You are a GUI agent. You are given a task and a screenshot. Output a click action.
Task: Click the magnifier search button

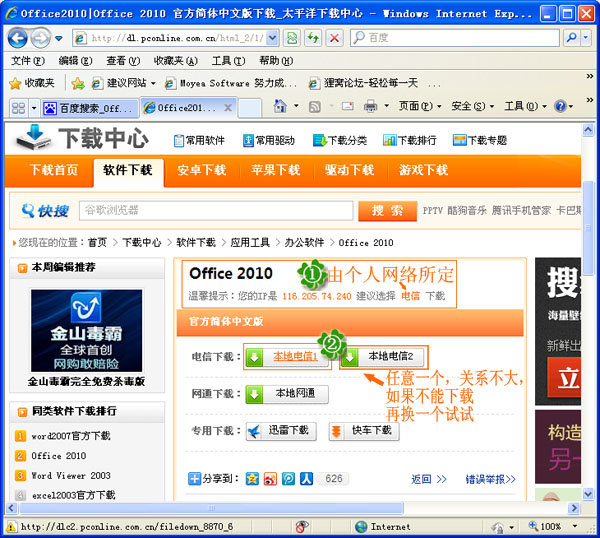(571, 38)
